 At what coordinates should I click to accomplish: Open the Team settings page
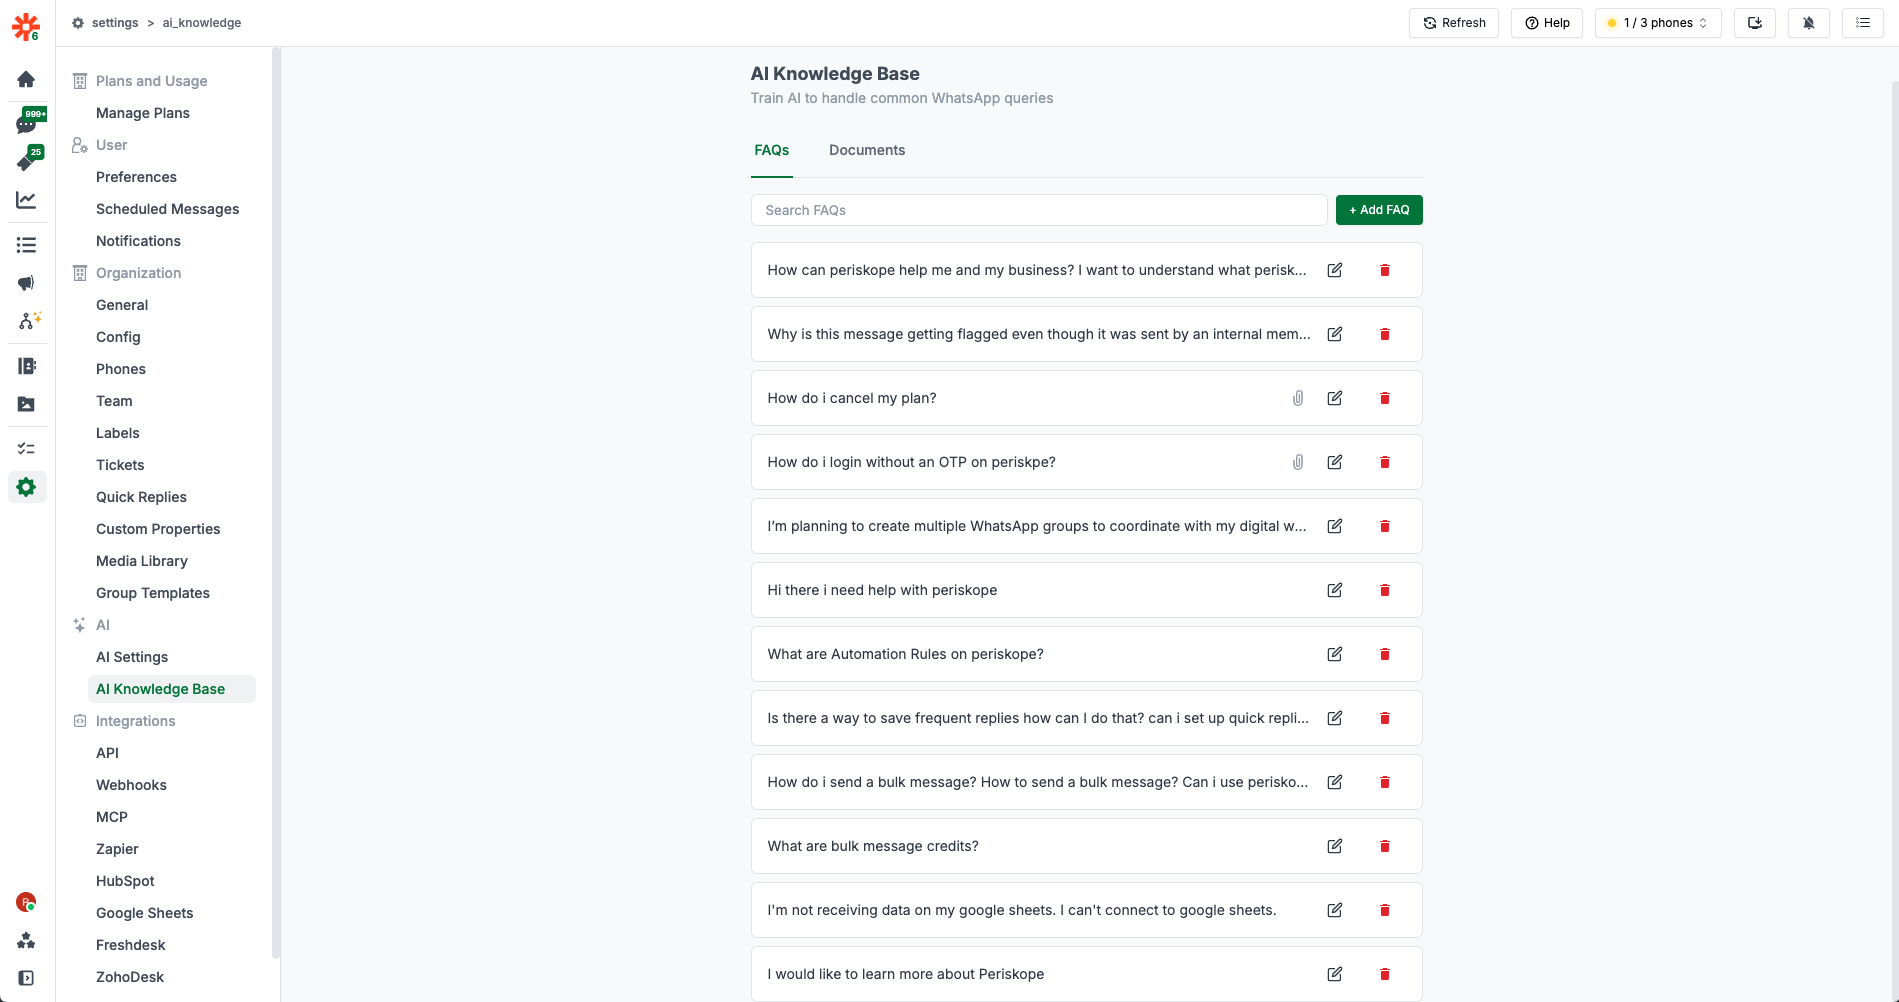pos(114,401)
